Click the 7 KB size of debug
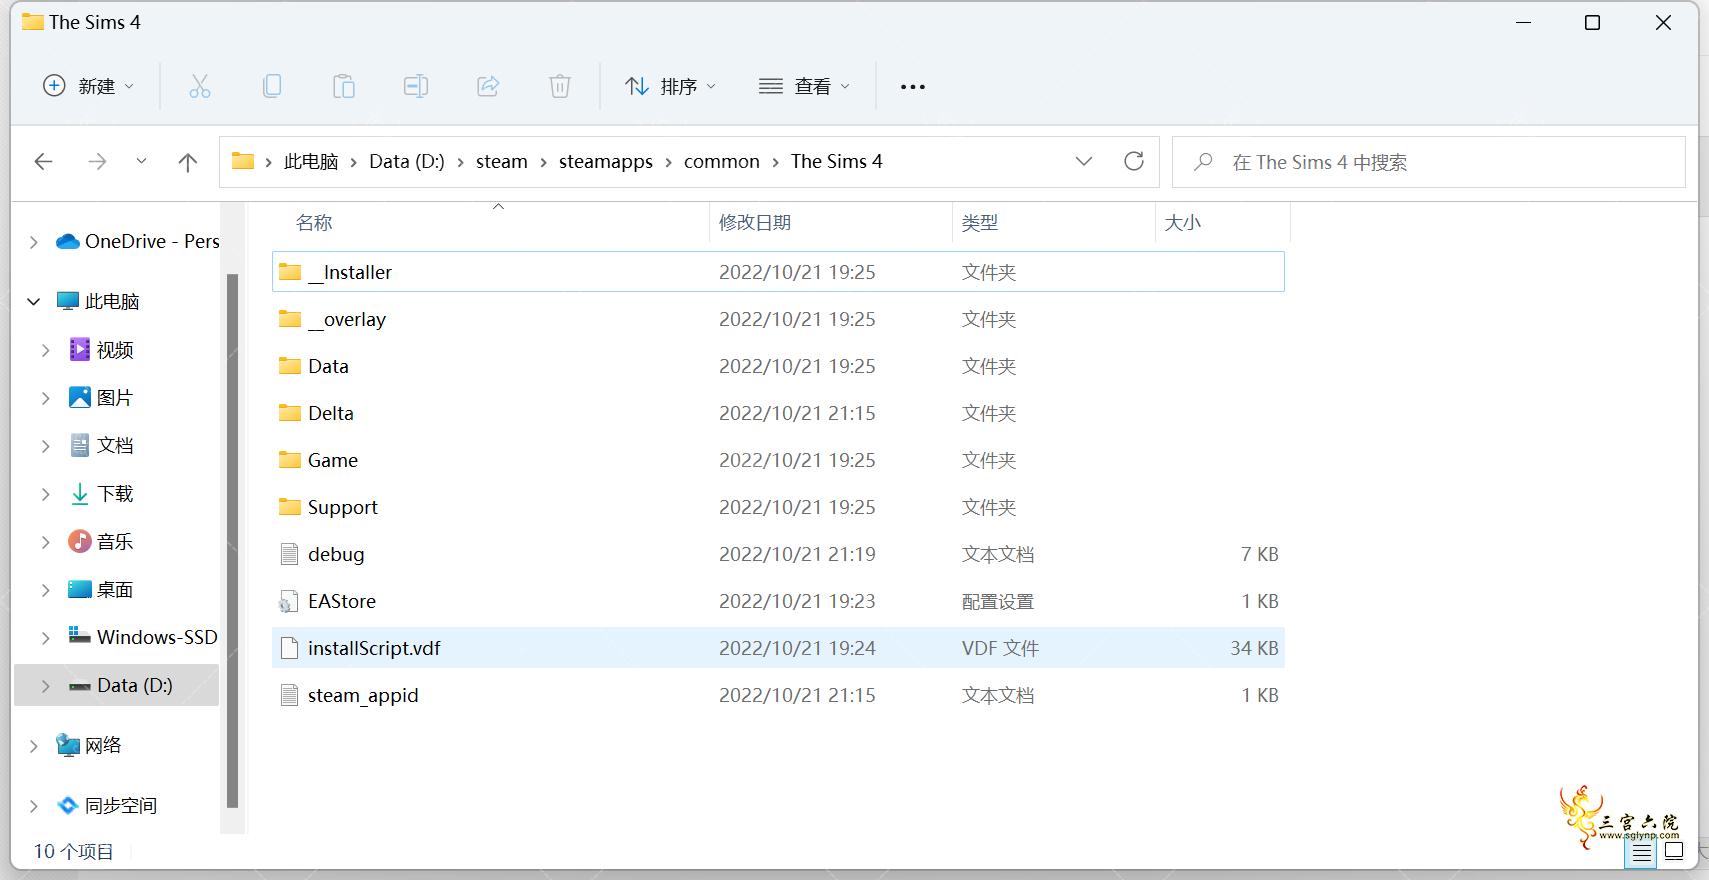Screen dimensions: 1709x880 pos(1259,554)
